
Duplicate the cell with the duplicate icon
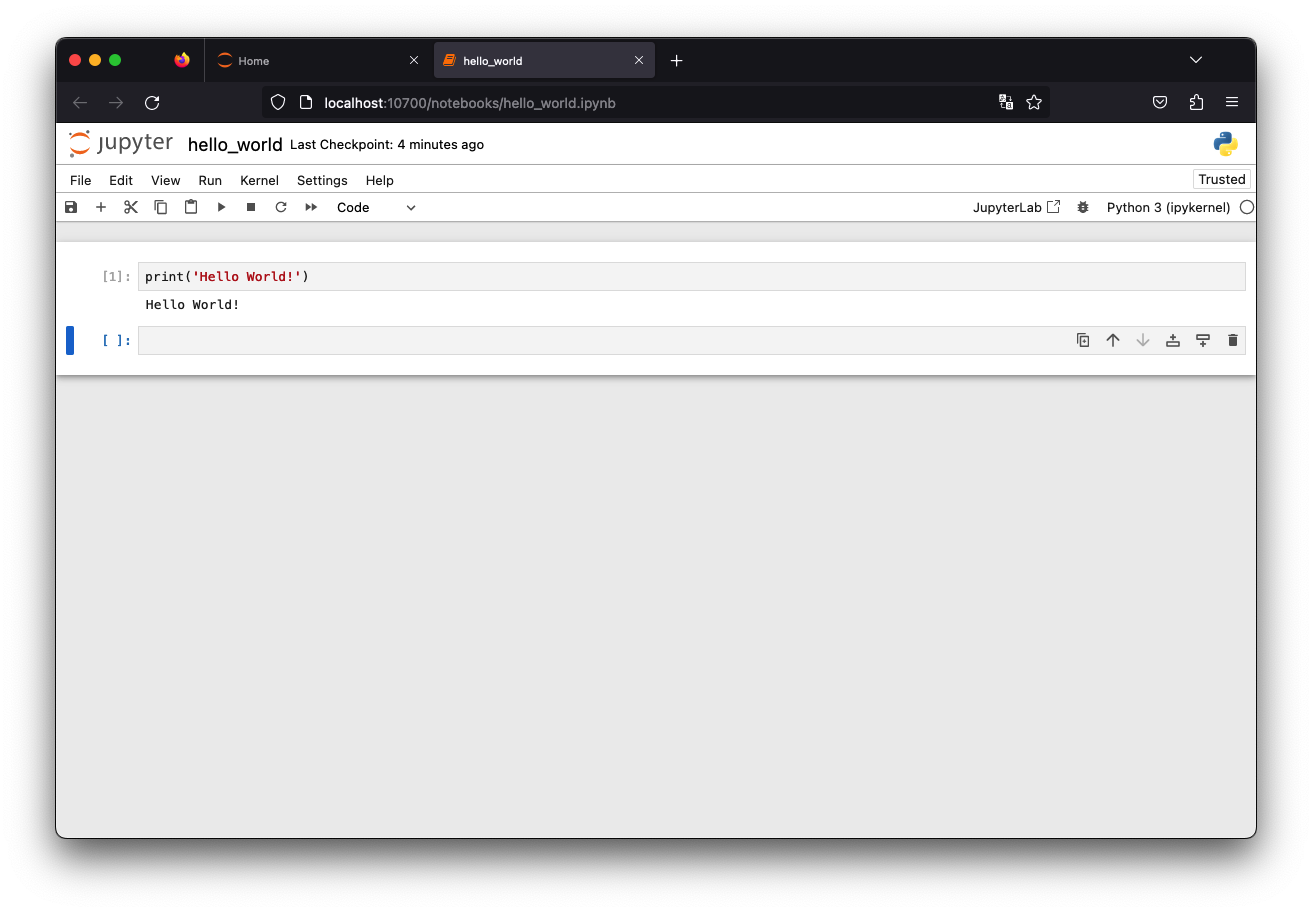1083,340
